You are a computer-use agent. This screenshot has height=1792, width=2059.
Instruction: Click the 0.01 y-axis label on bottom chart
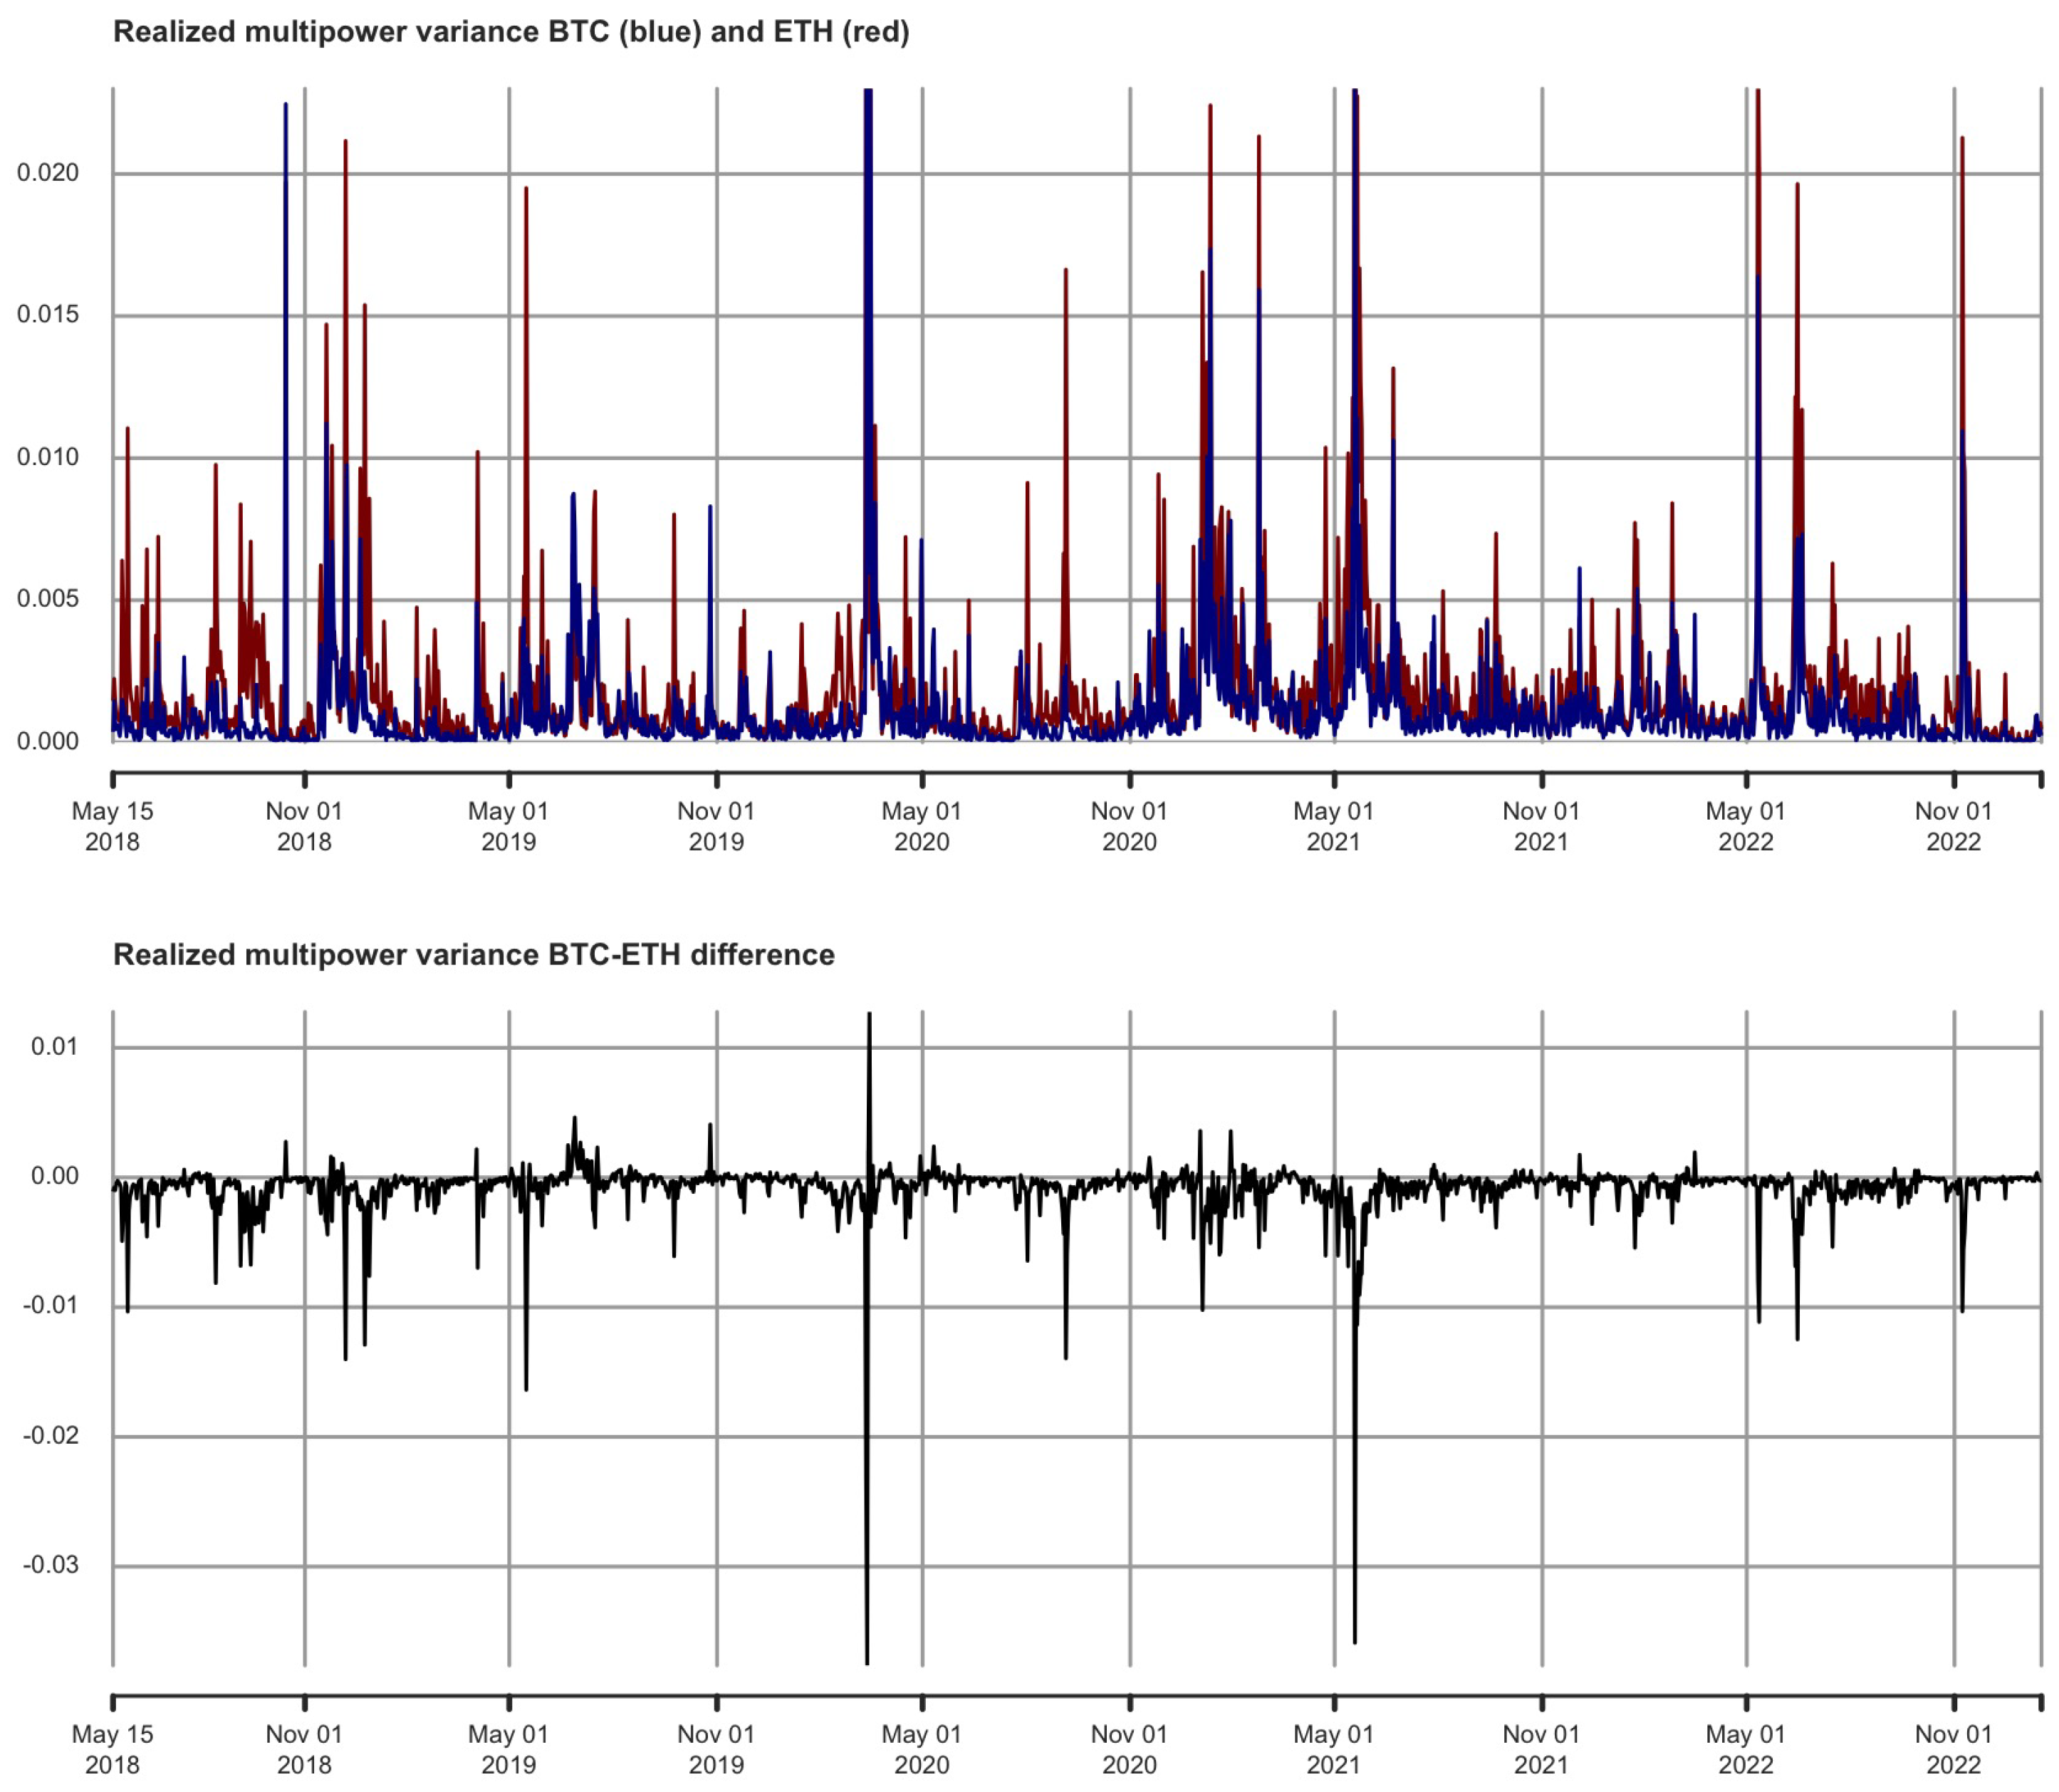[54, 1047]
